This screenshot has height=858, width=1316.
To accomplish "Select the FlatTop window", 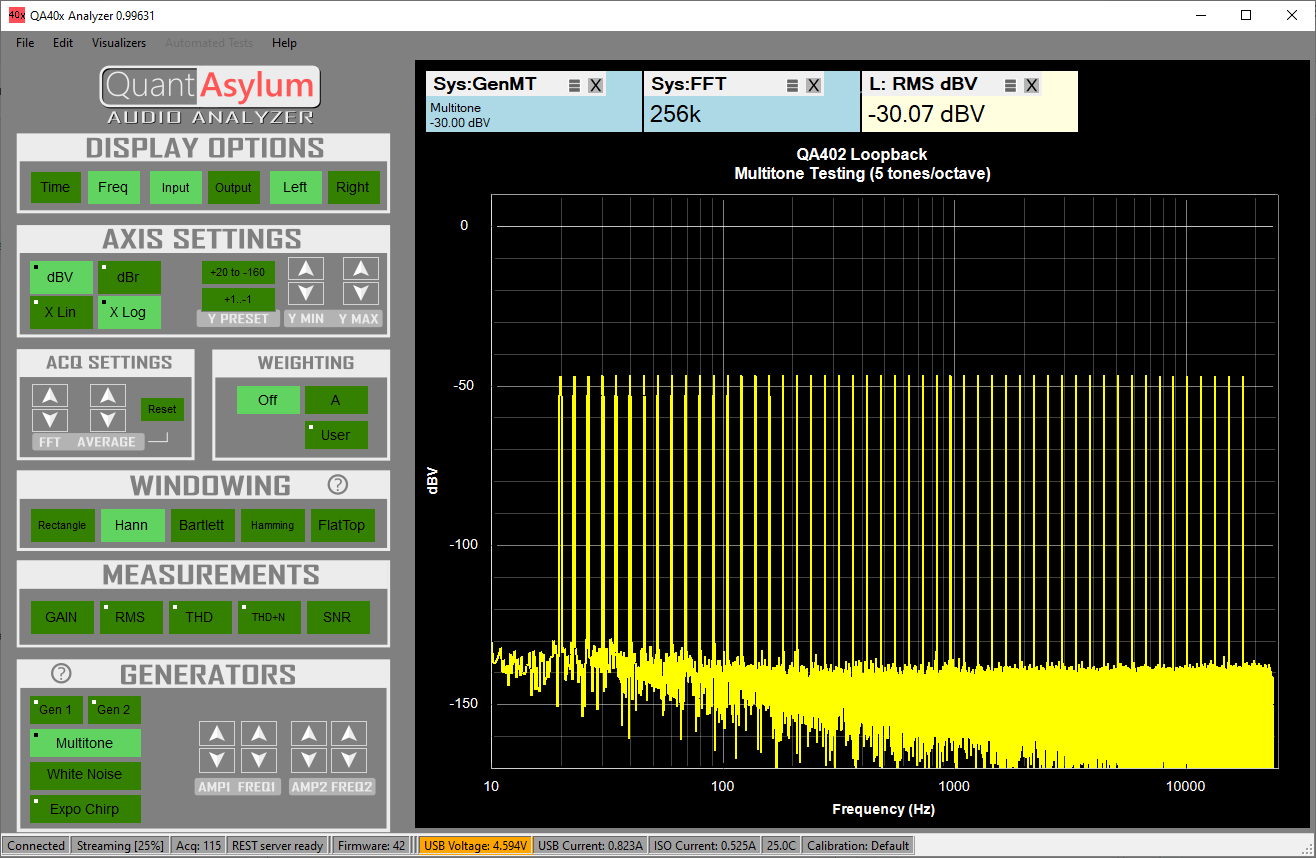I will [x=341, y=525].
